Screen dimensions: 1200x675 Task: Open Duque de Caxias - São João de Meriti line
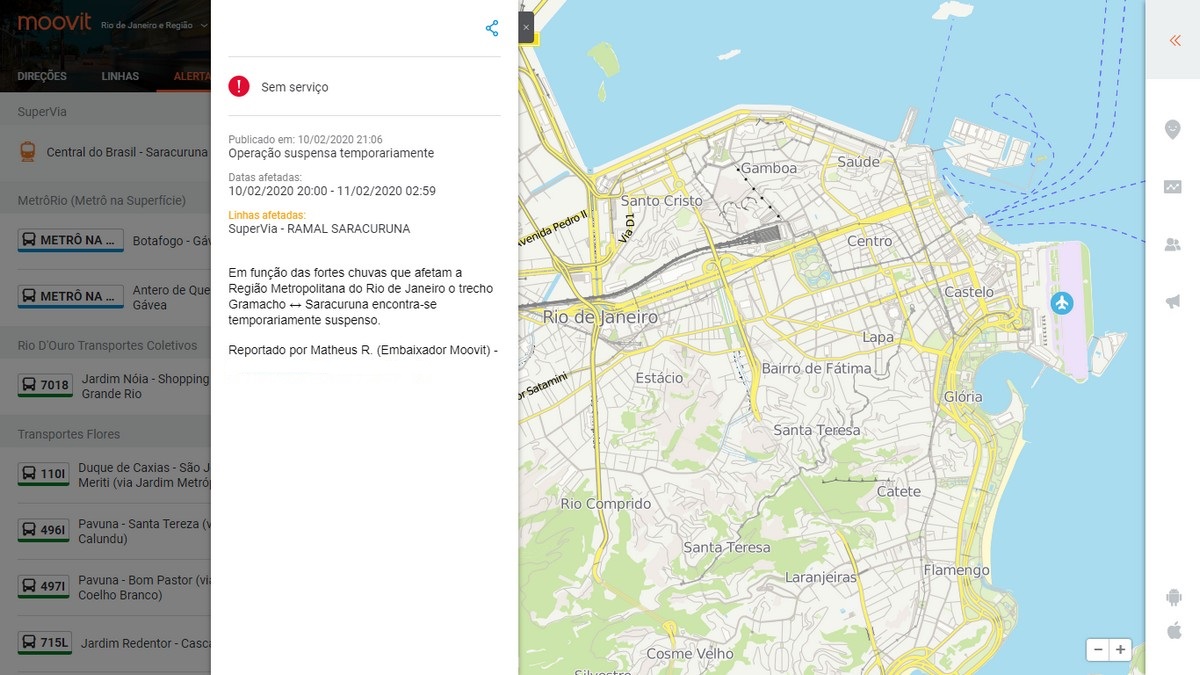point(145,475)
